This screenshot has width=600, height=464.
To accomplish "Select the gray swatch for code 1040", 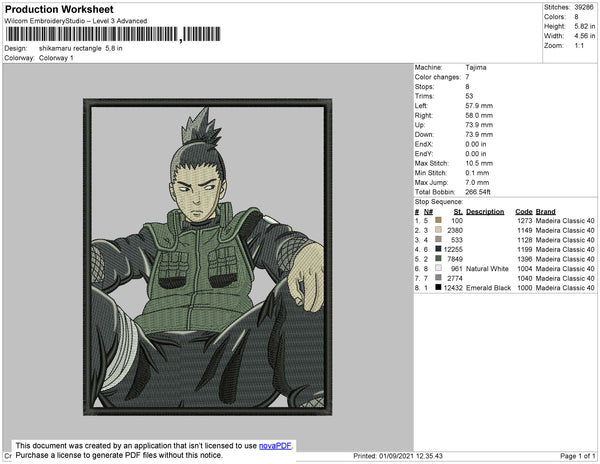I will tap(438, 278).
